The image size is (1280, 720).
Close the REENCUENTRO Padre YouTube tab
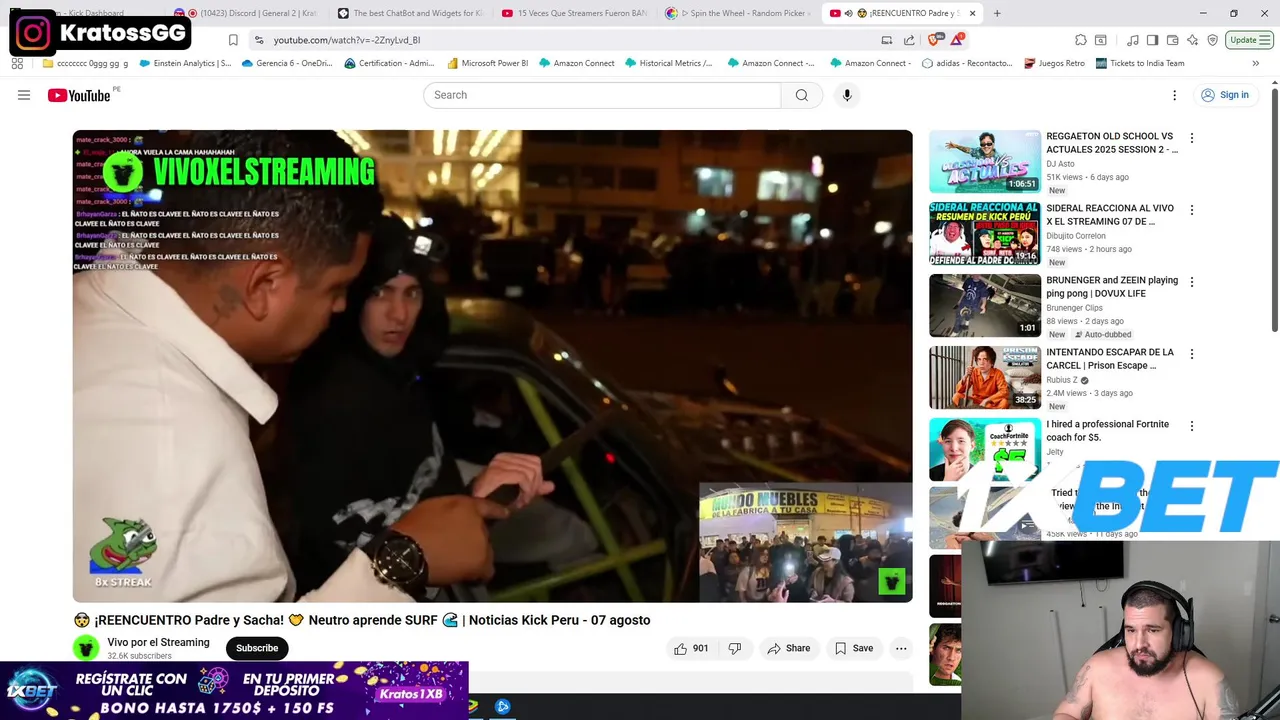(x=972, y=13)
